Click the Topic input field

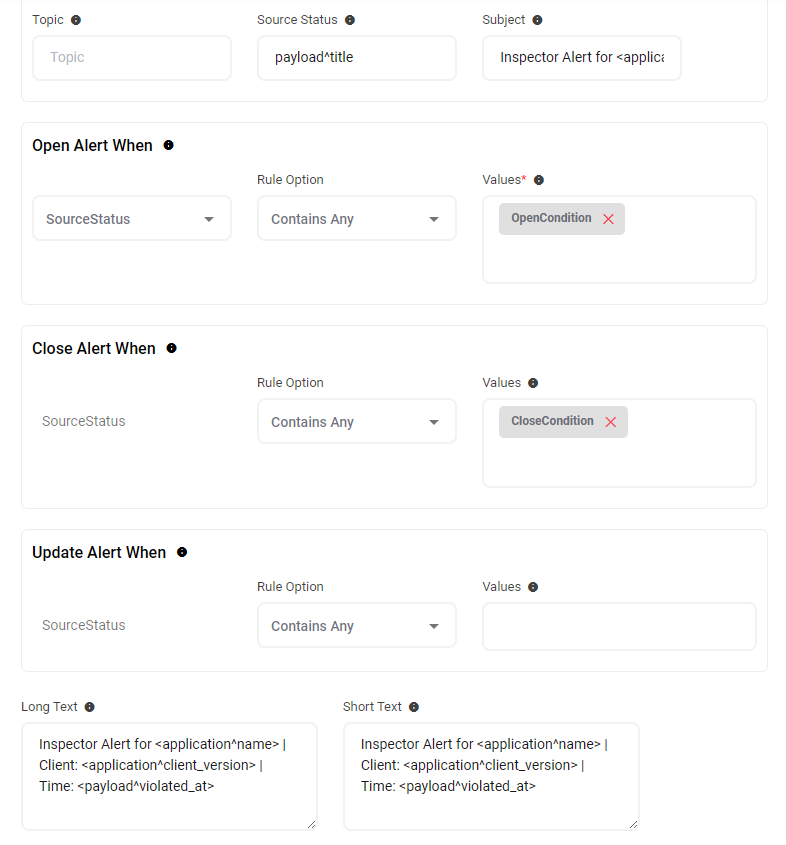(131, 58)
